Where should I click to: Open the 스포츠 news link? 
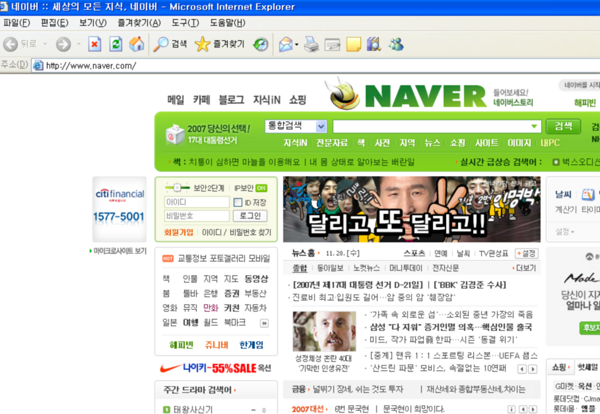click(414, 253)
